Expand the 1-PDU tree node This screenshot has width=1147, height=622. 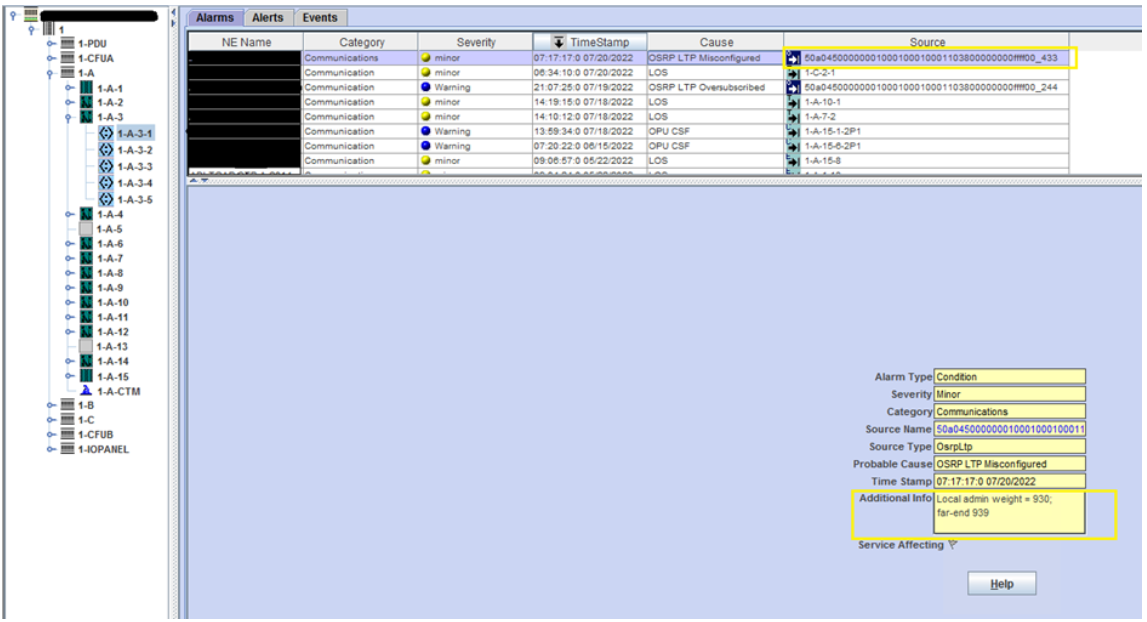pyautogui.click(x=50, y=43)
